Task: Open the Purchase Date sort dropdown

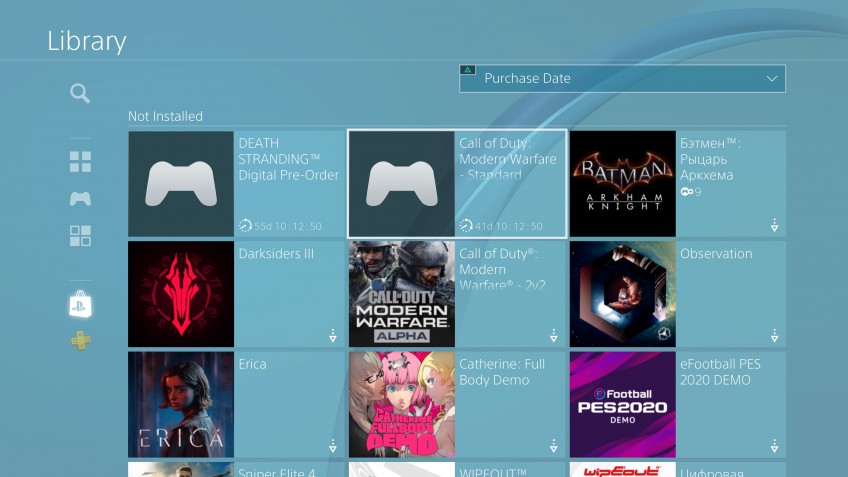Action: 622,79
